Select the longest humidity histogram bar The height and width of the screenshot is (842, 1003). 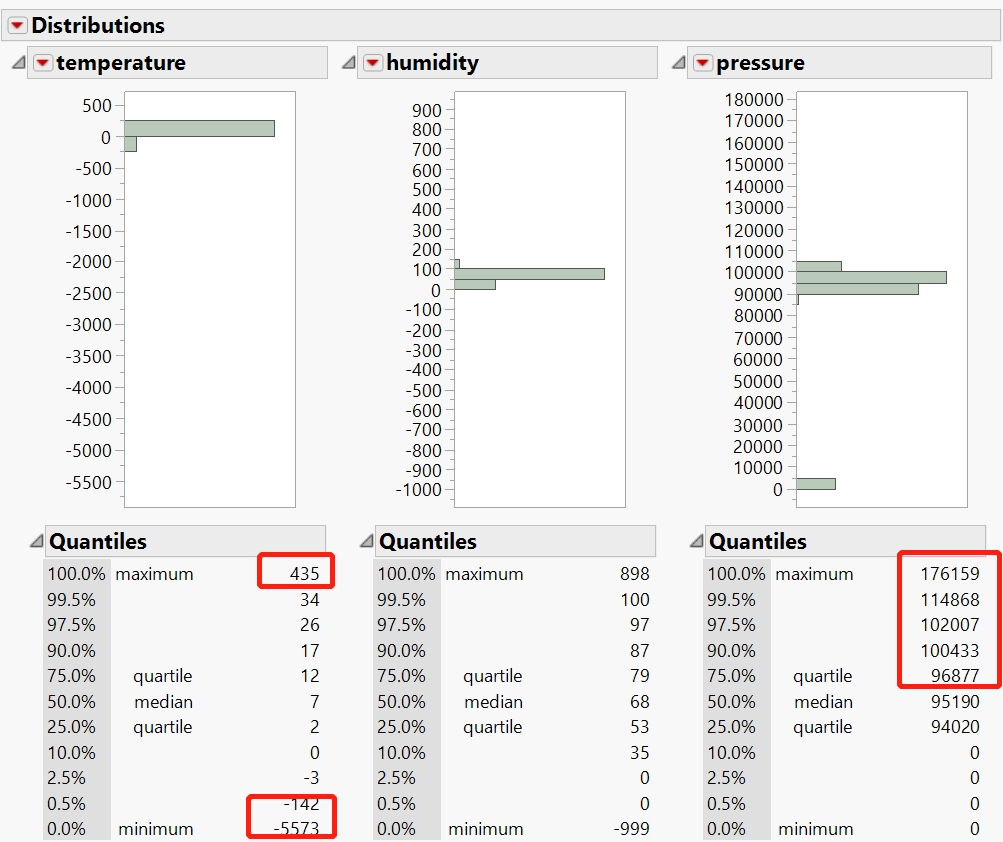click(x=530, y=274)
